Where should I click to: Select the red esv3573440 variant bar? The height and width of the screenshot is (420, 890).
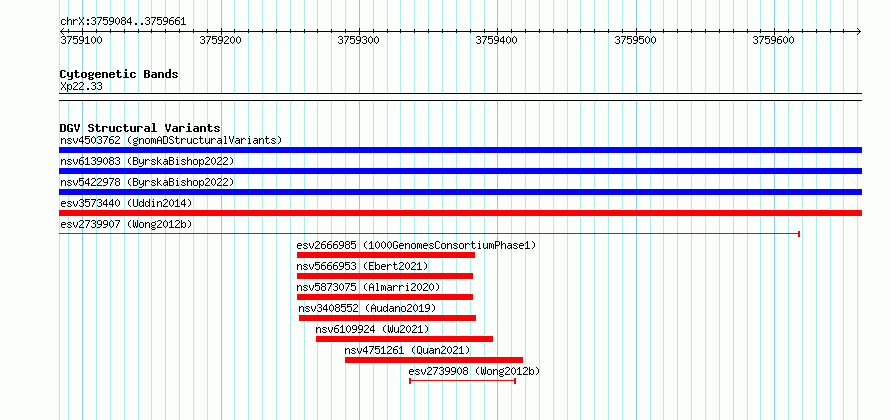pyautogui.click(x=460, y=213)
